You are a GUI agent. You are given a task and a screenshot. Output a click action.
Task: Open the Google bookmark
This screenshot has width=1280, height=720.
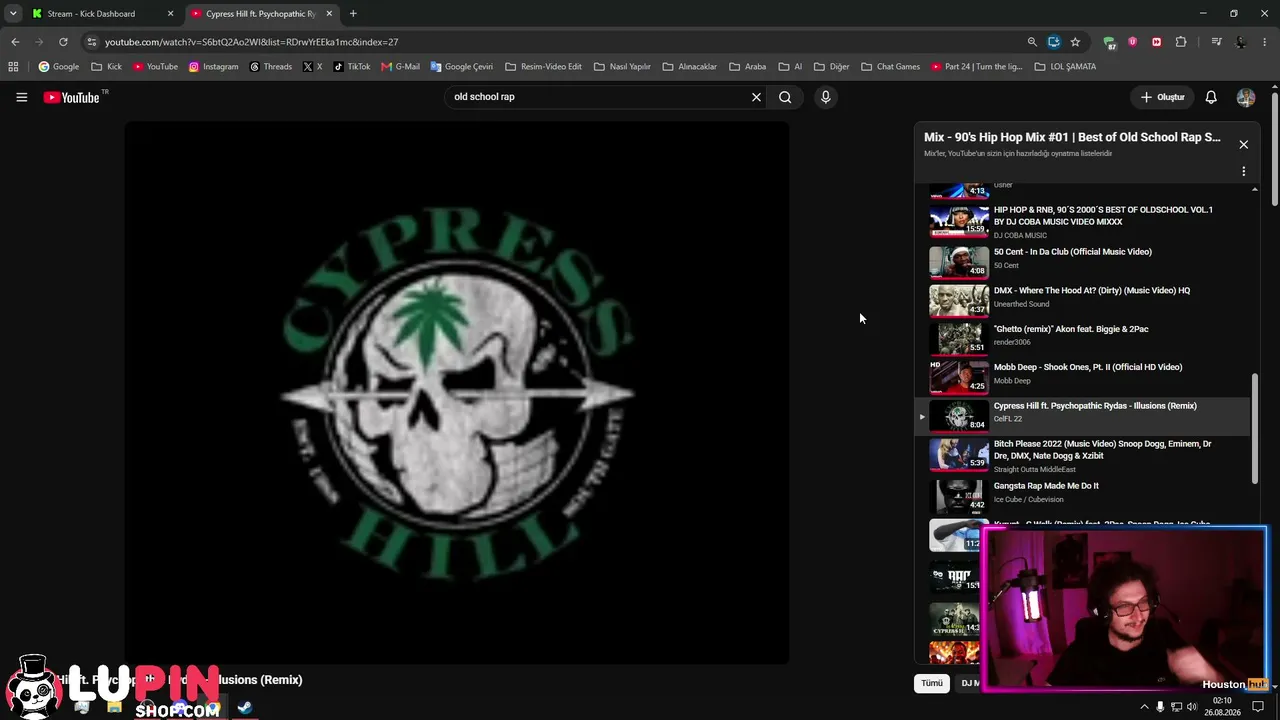pos(58,67)
